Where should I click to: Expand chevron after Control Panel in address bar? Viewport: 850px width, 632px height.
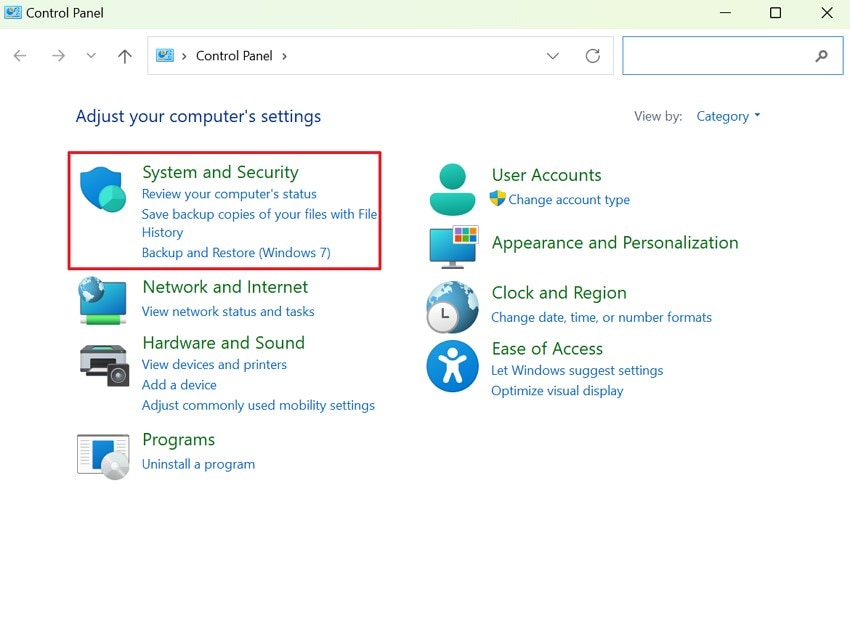click(284, 56)
